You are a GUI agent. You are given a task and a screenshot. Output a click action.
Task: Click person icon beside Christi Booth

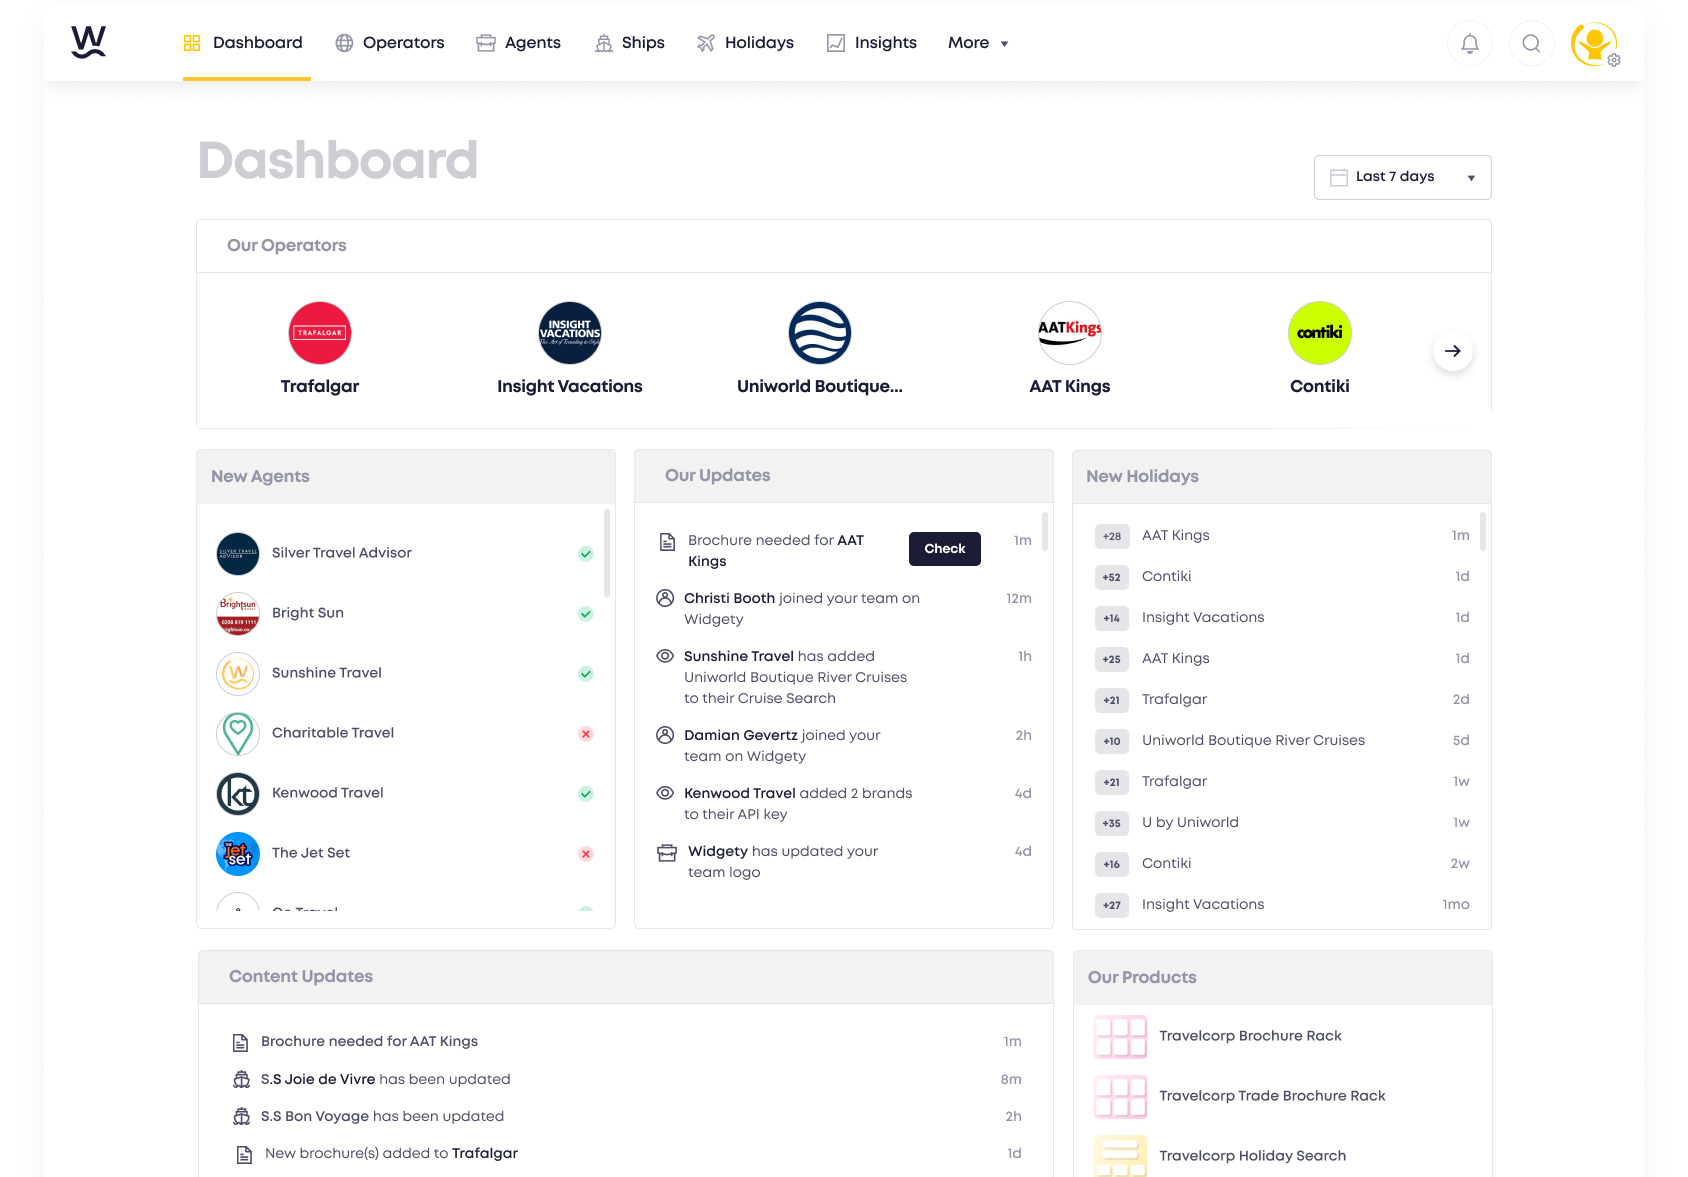click(x=665, y=598)
